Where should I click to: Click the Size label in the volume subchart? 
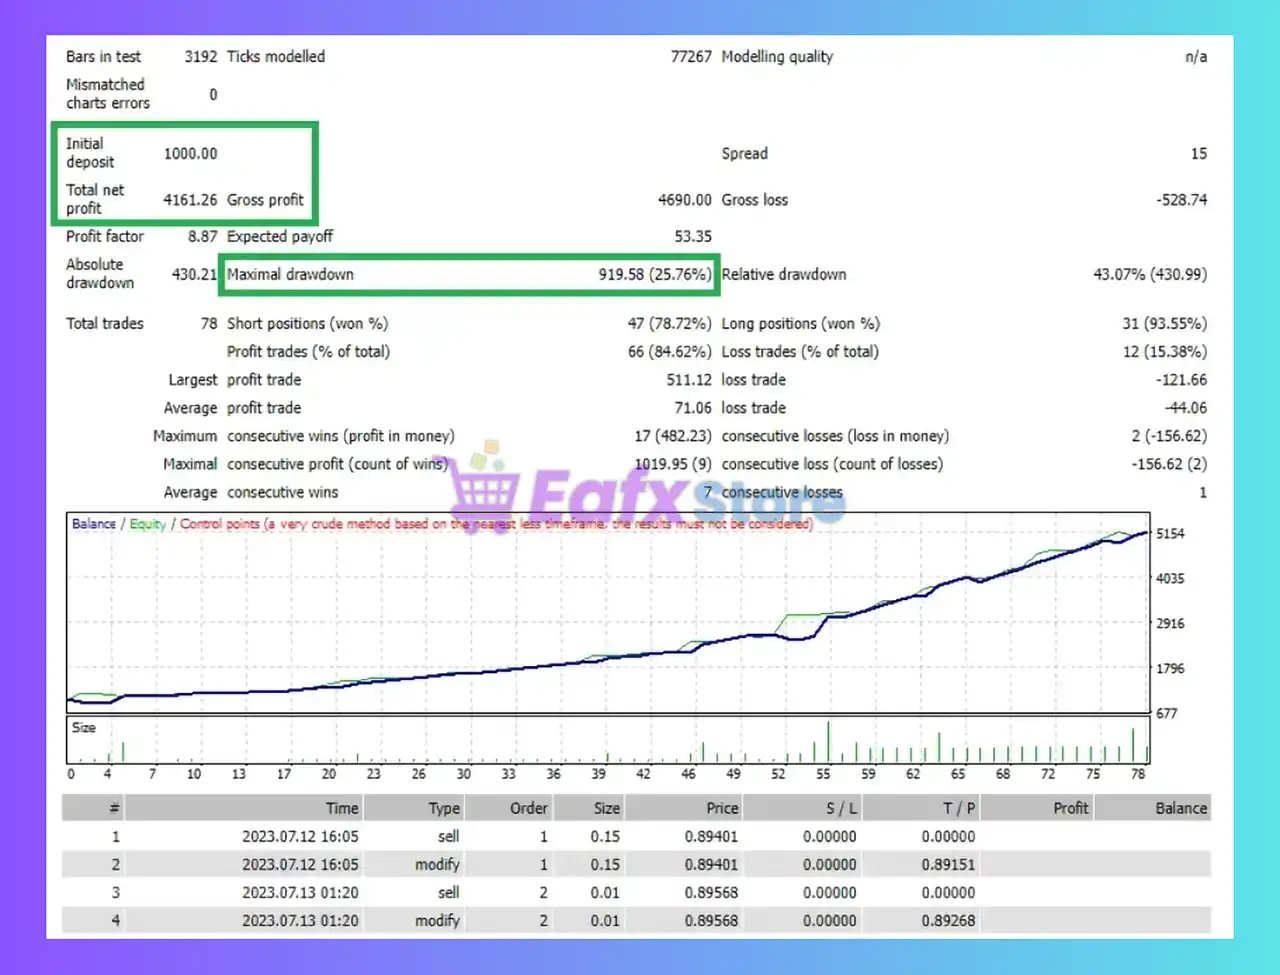pyautogui.click(x=84, y=728)
